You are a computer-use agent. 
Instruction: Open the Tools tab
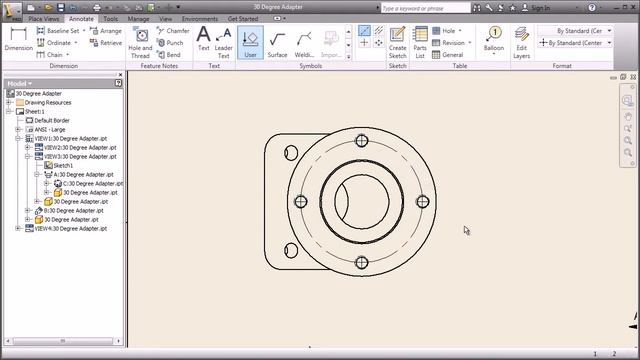[111, 19]
